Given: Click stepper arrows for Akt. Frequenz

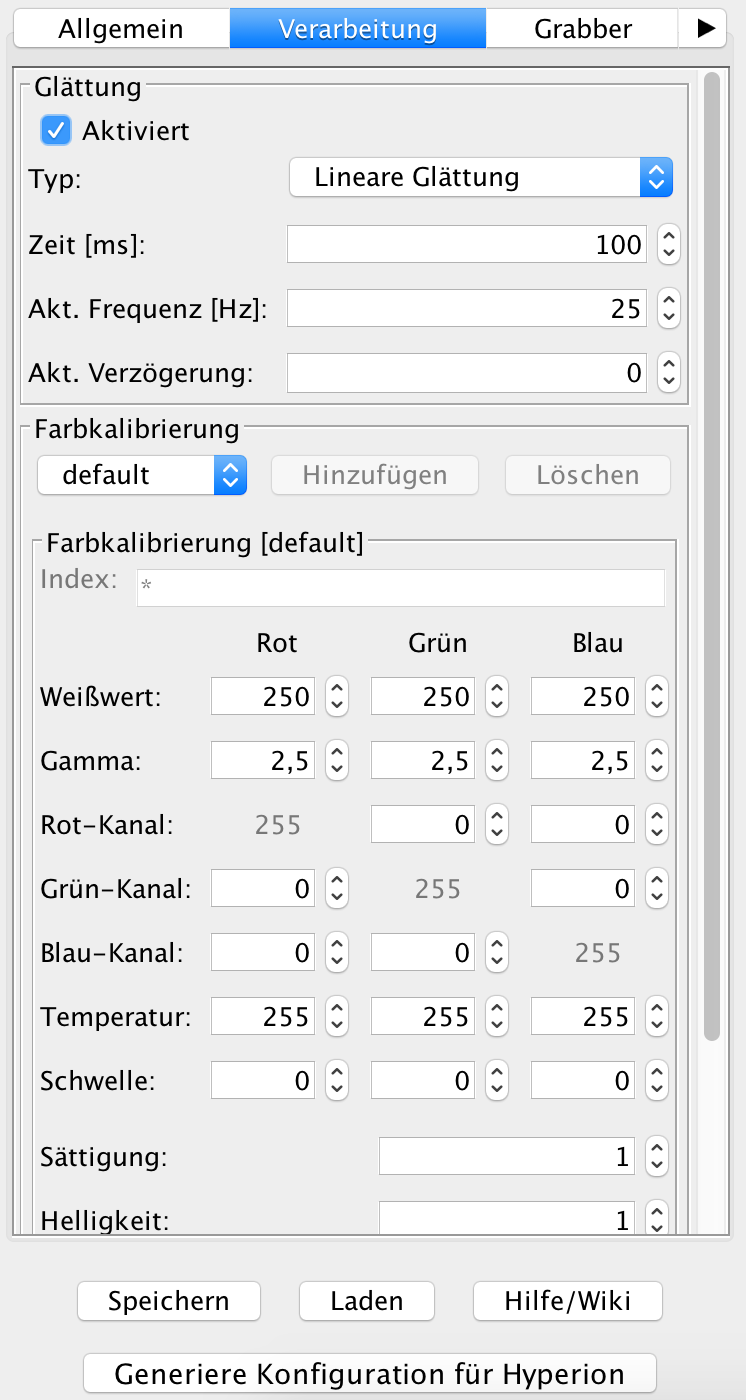Looking at the screenshot, I should [x=669, y=308].
